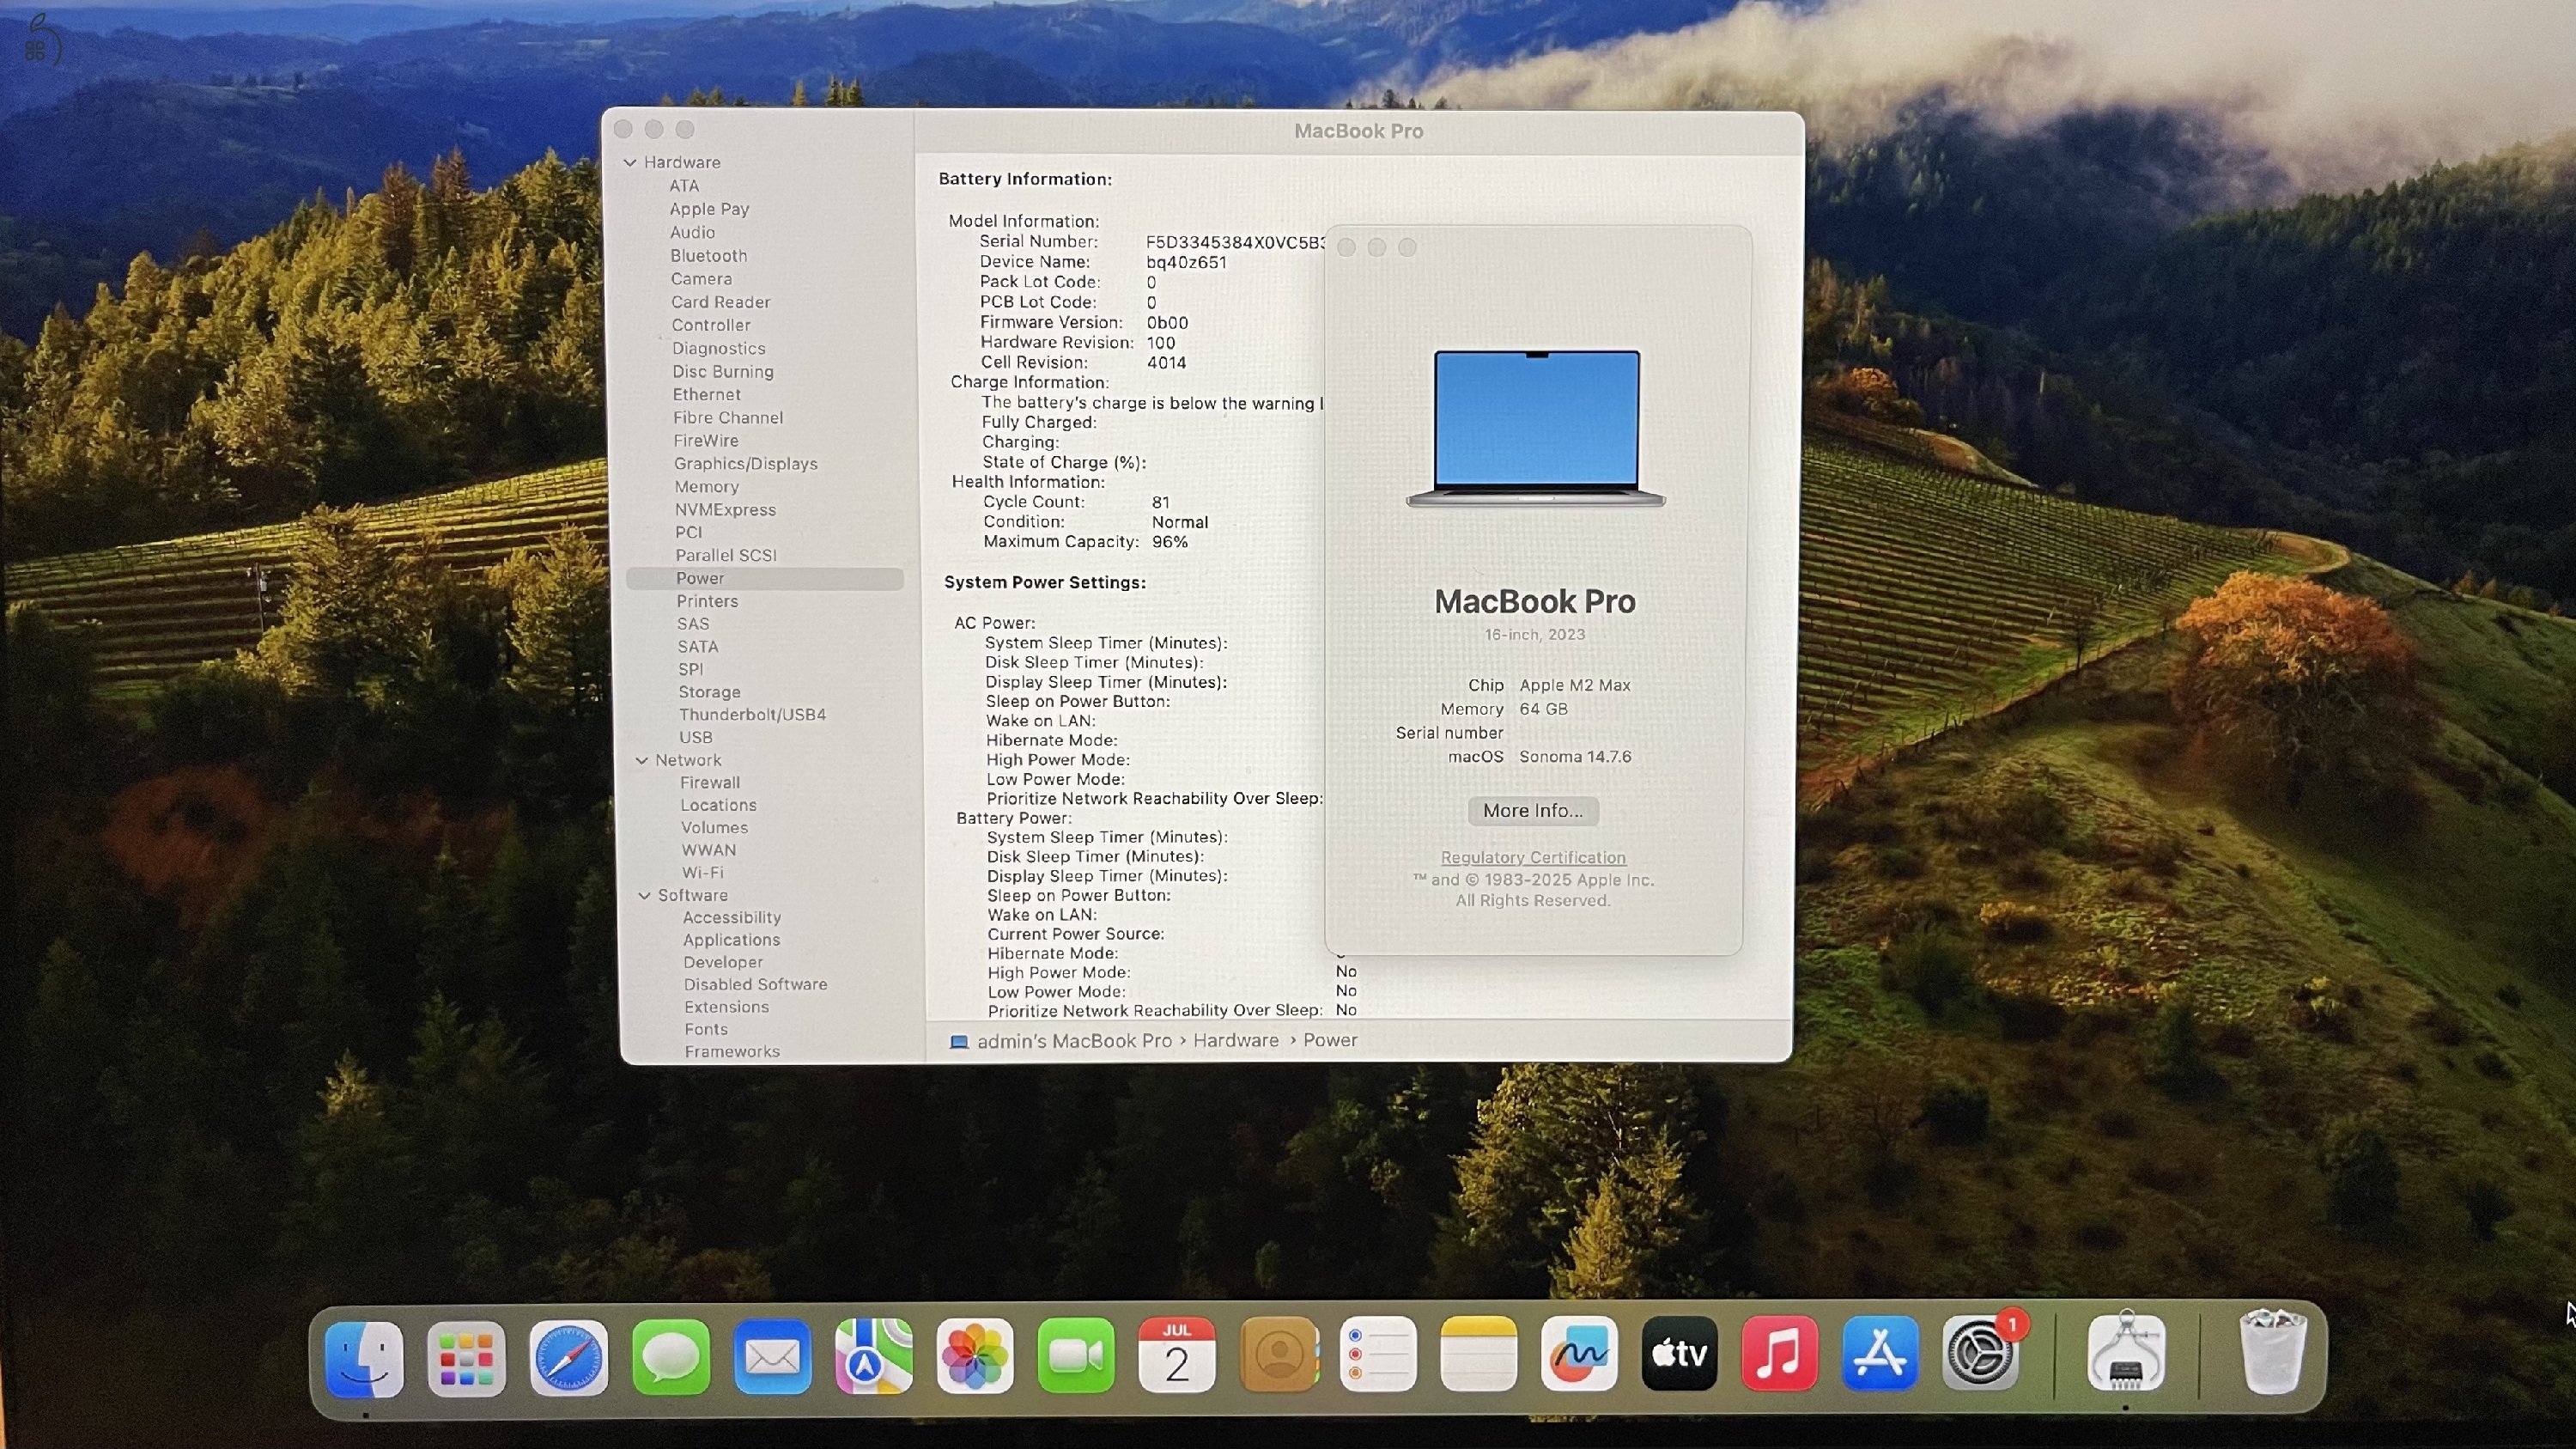Open App Store in dock
The image size is (2576, 1449).
tap(1880, 1354)
